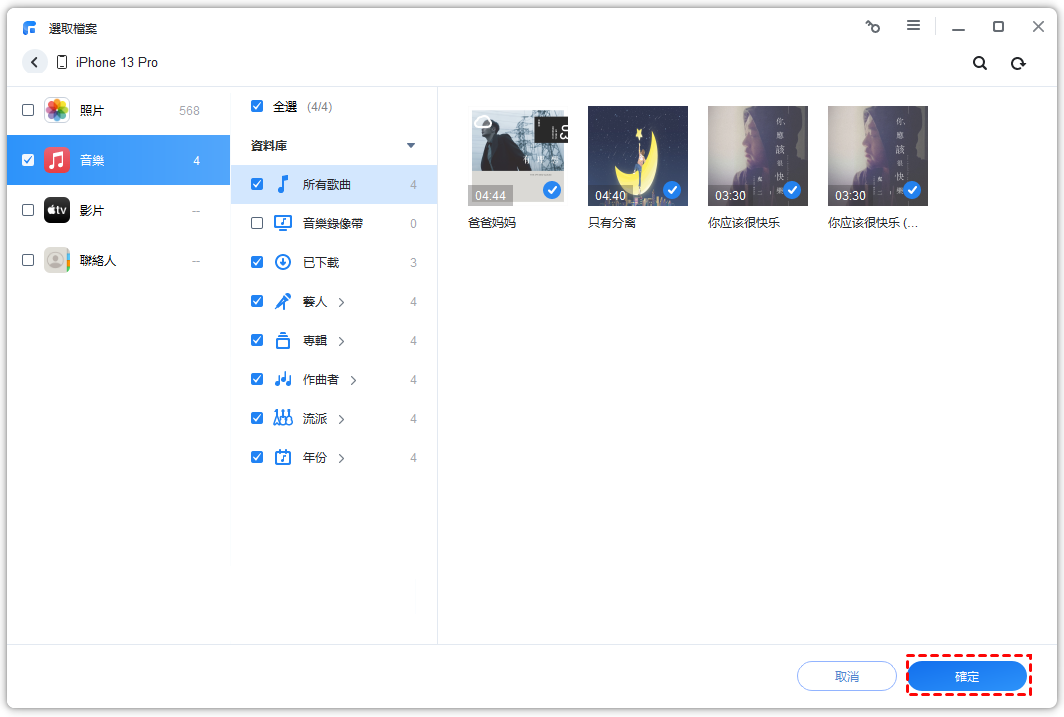Viewport: 1064px width, 717px height.
Task: Click the back arrow beside iPhone 13 Pro
Action: click(x=35, y=62)
